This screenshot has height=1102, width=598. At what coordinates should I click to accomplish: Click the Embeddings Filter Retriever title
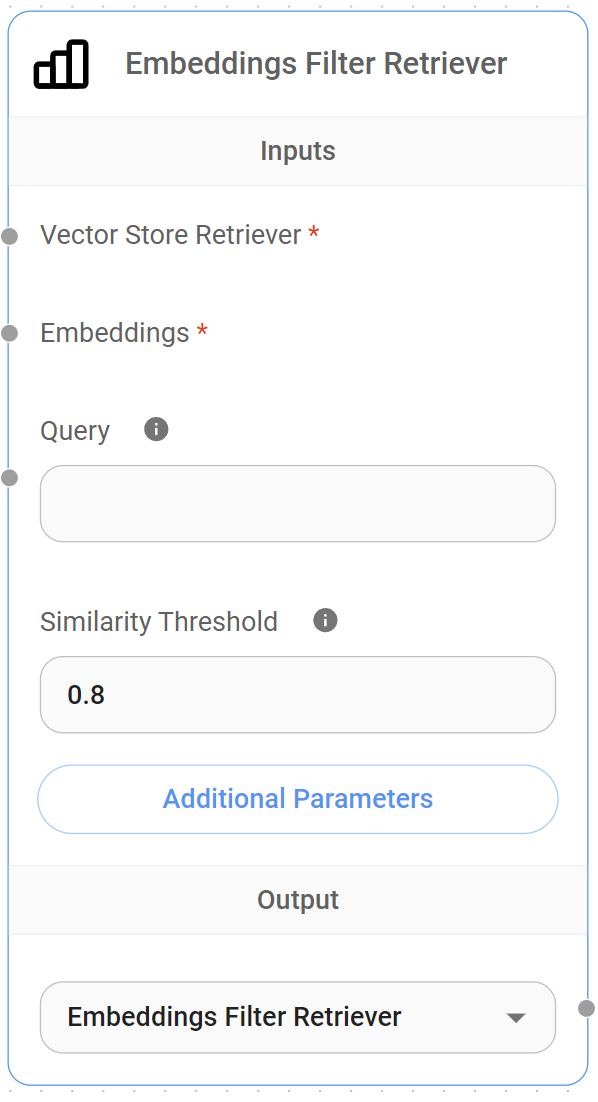coord(315,63)
